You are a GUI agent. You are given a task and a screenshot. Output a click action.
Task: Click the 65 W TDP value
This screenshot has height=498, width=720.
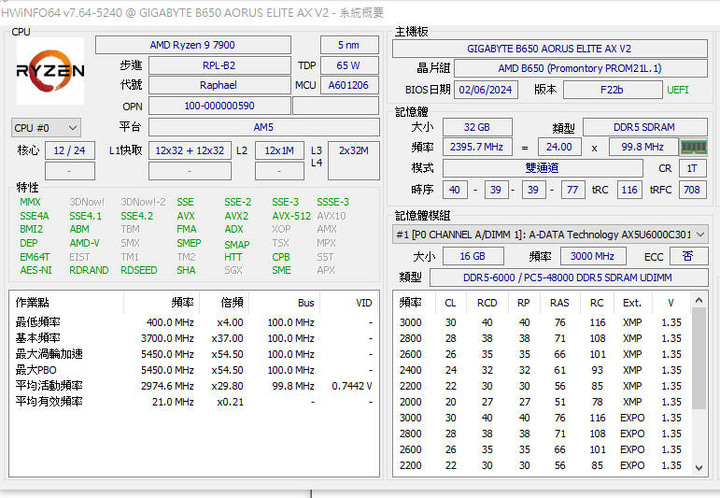tap(349, 66)
